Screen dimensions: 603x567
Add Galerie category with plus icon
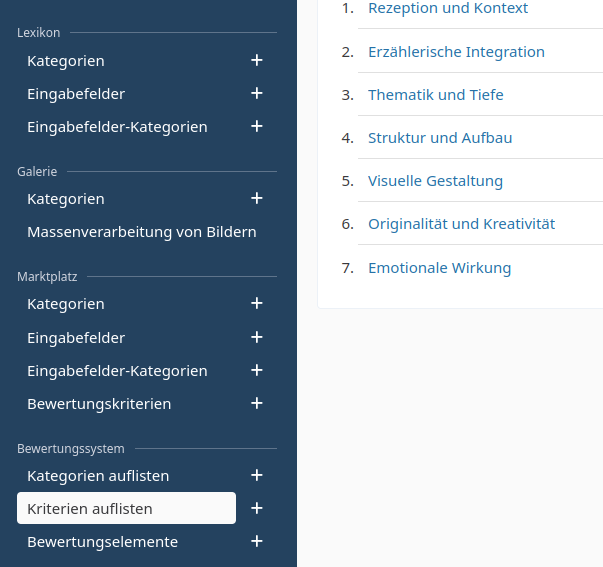pyautogui.click(x=257, y=199)
